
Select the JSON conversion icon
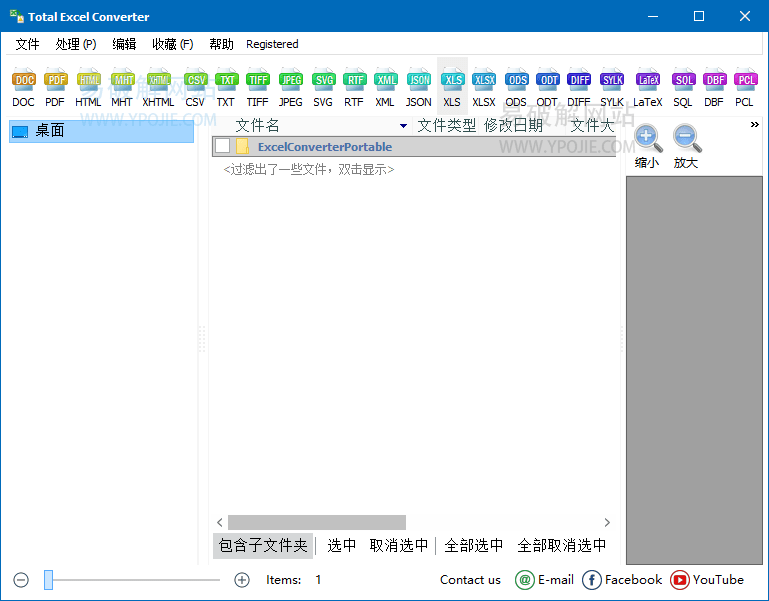click(419, 87)
